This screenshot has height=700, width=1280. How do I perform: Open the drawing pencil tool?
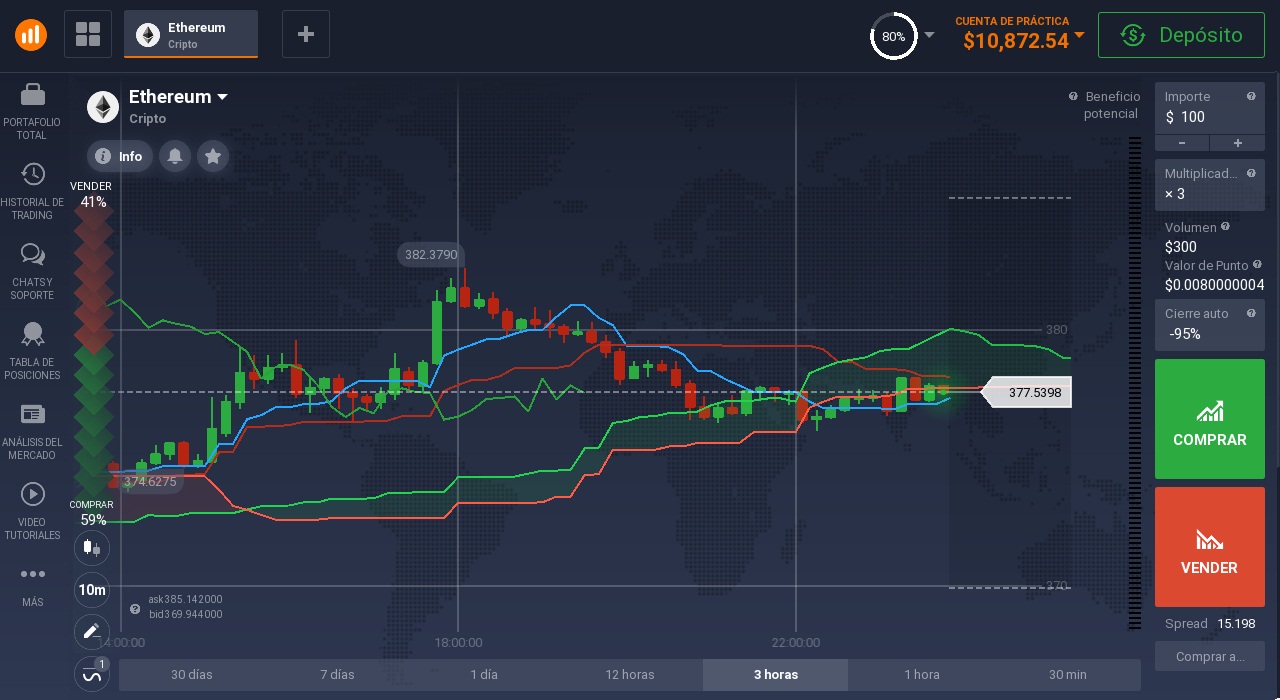click(x=92, y=632)
